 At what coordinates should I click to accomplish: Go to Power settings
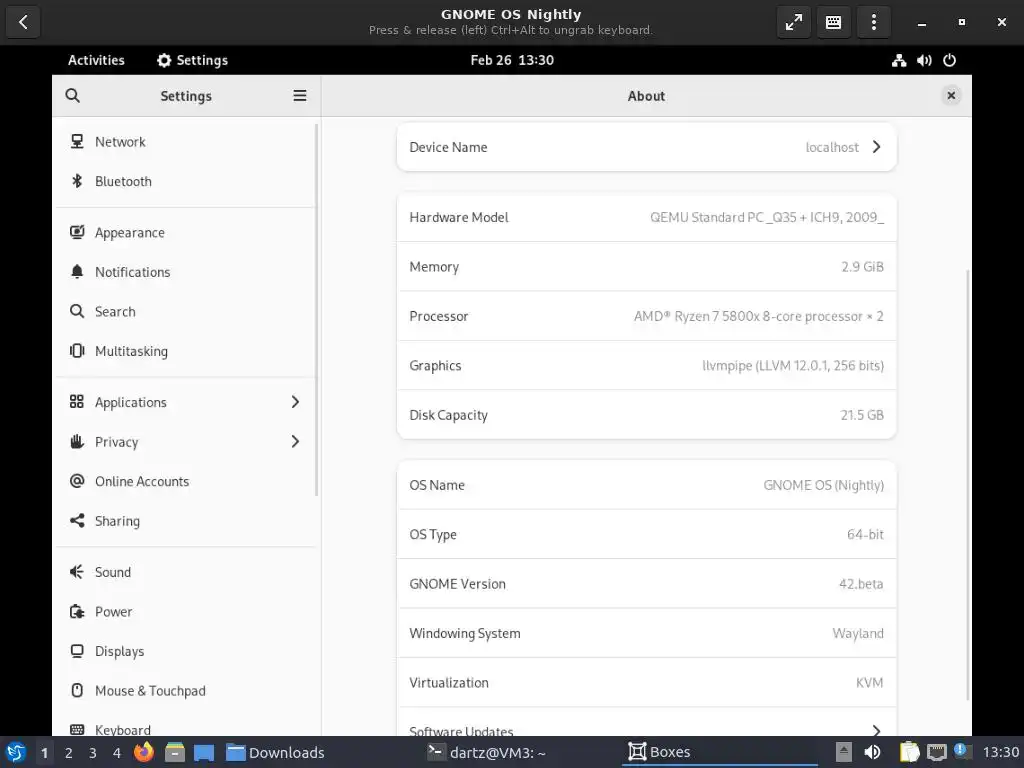[185, 612]
